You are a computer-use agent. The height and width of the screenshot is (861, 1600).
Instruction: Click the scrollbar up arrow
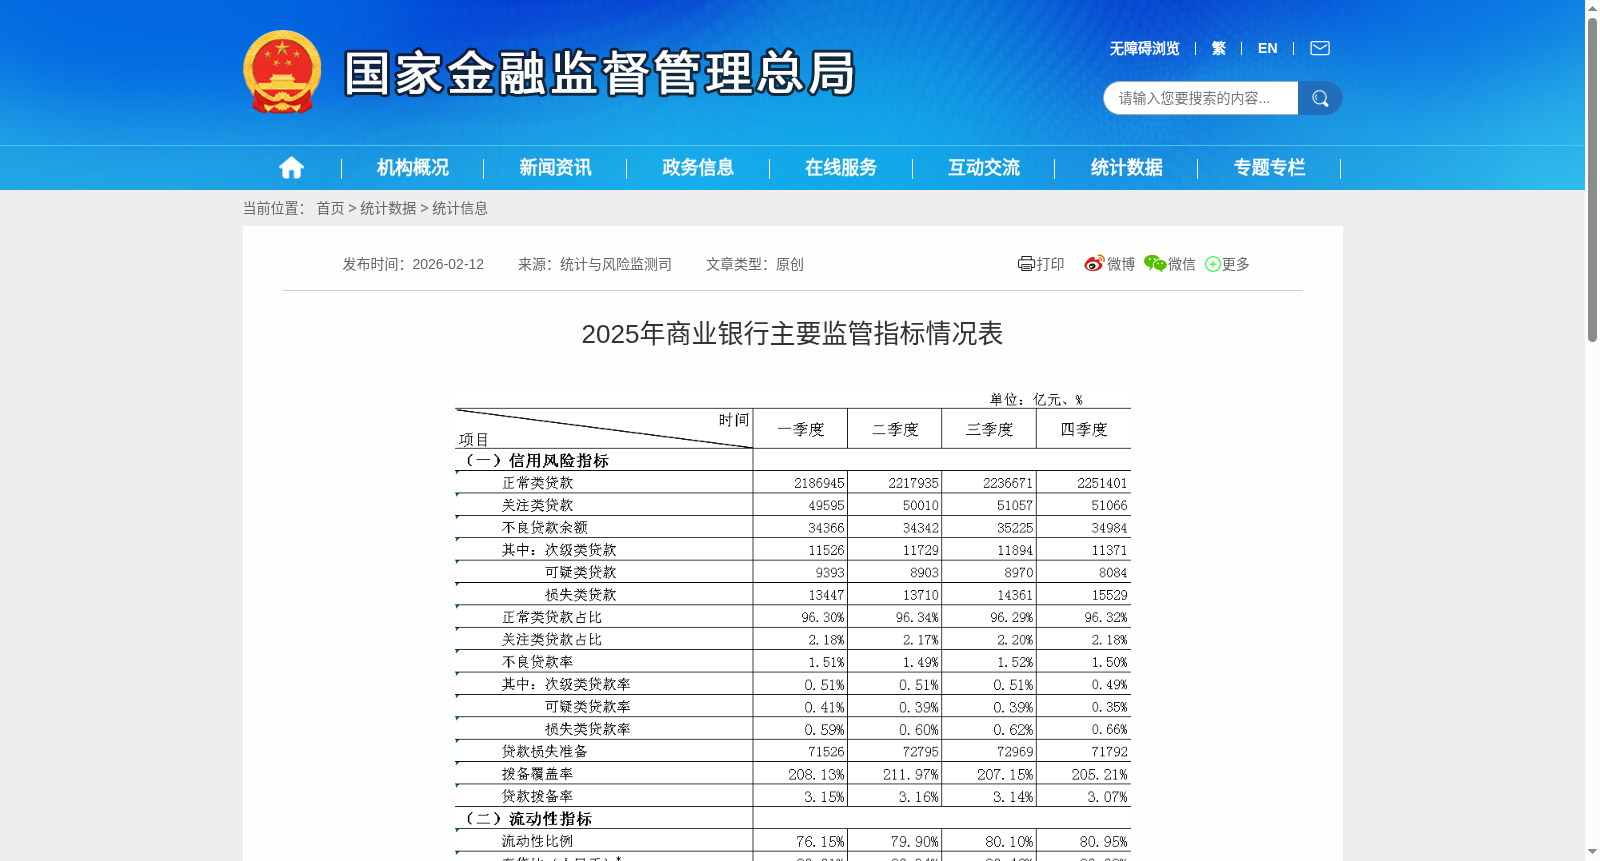coord(1592,8)
